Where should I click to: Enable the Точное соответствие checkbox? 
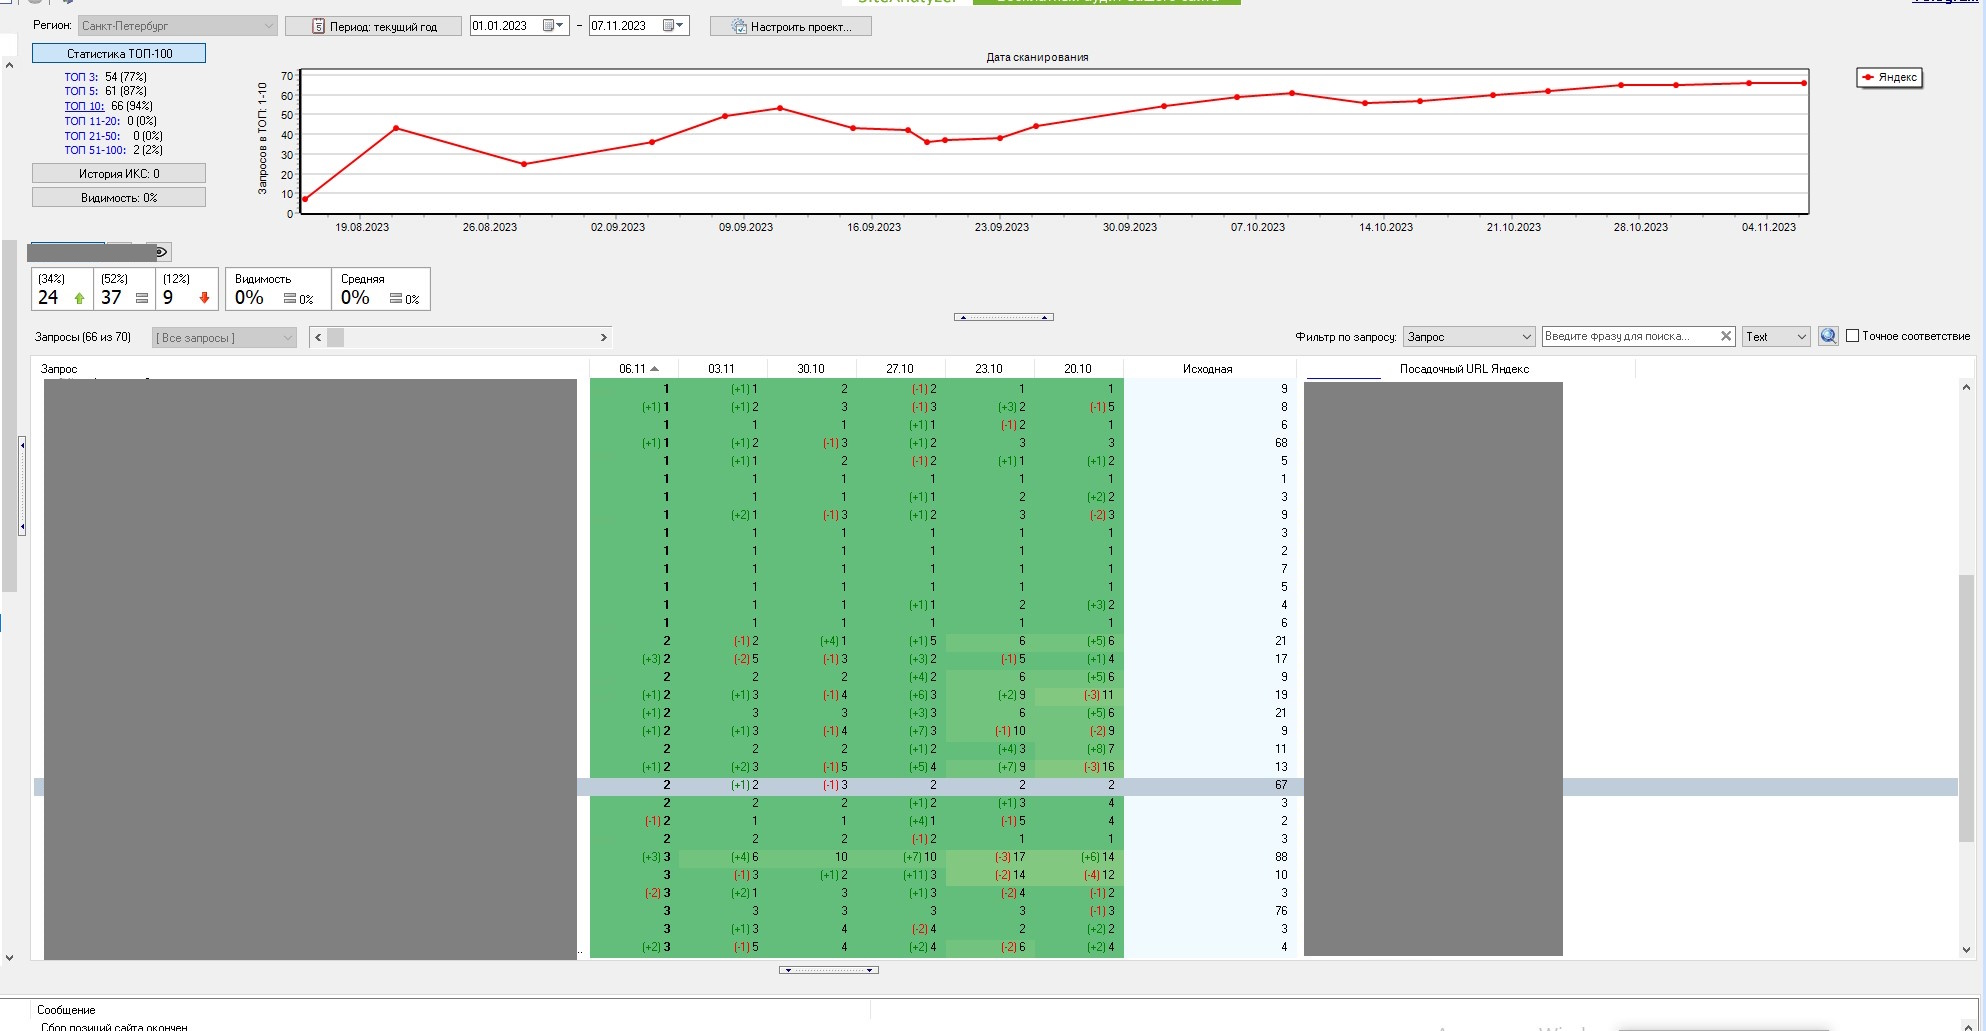pos(1852,337)
